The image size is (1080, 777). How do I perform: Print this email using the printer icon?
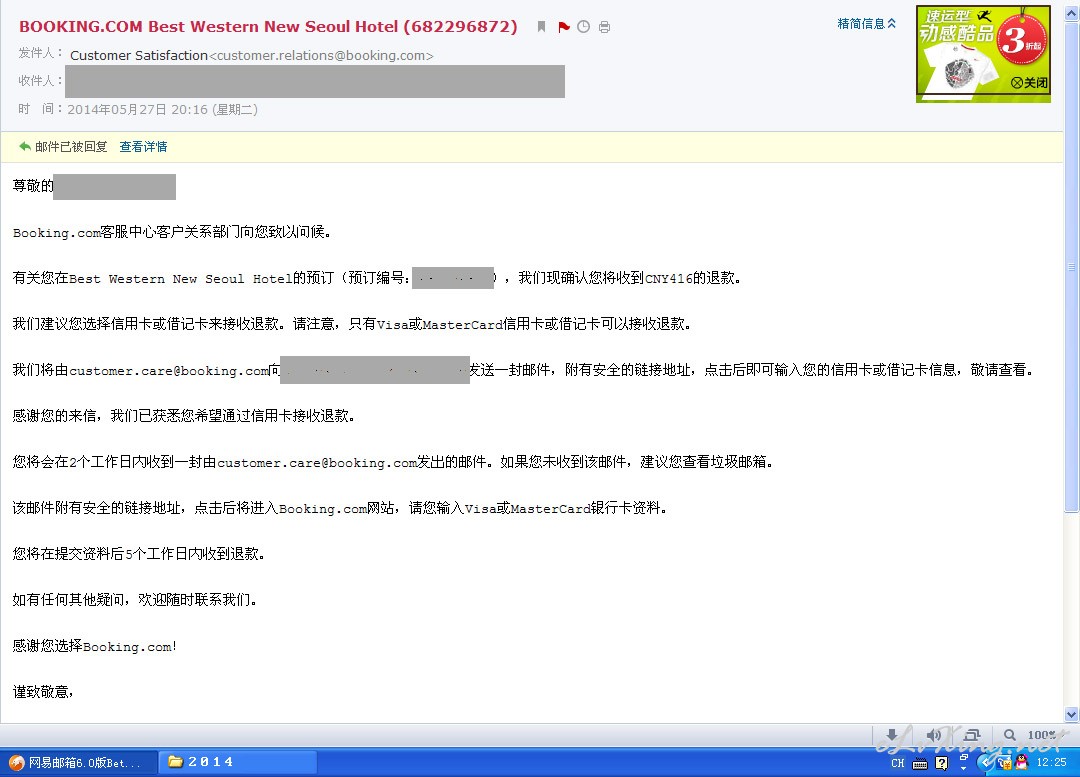604,27
